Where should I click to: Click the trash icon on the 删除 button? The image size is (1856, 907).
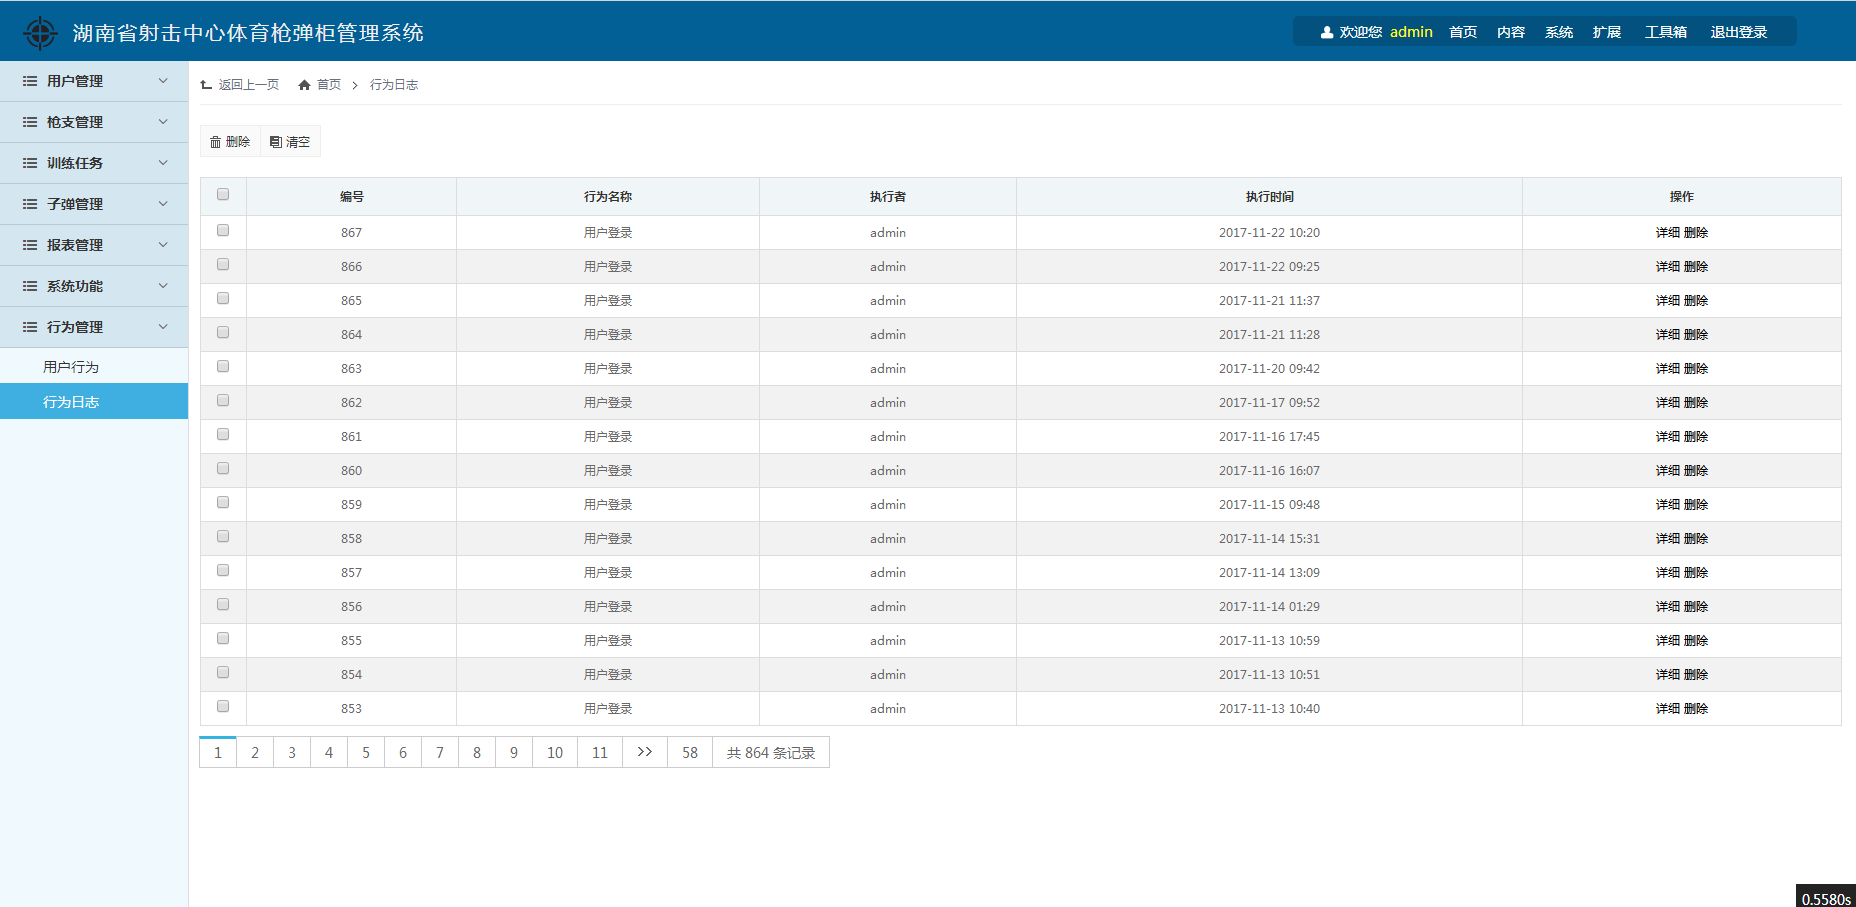[x=215, y=142]
